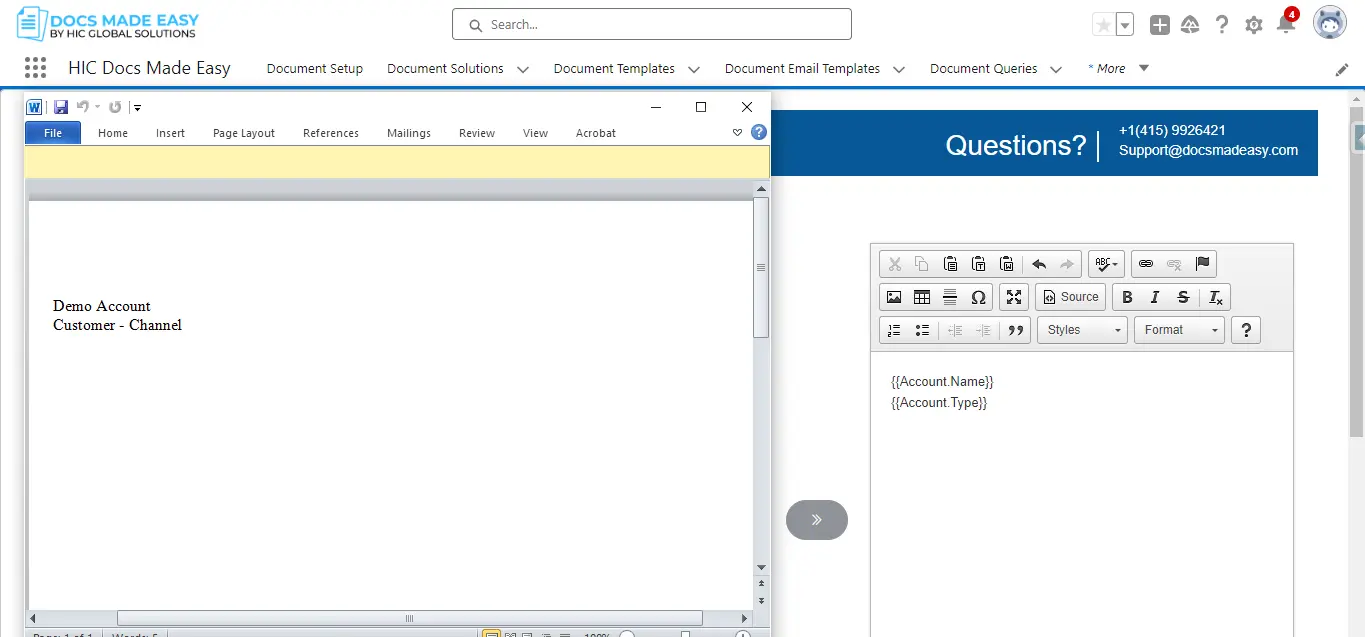Screen dimensions: 1365x637
Task: Maximize the editor with the expand icon
Action: (1014, 297)
